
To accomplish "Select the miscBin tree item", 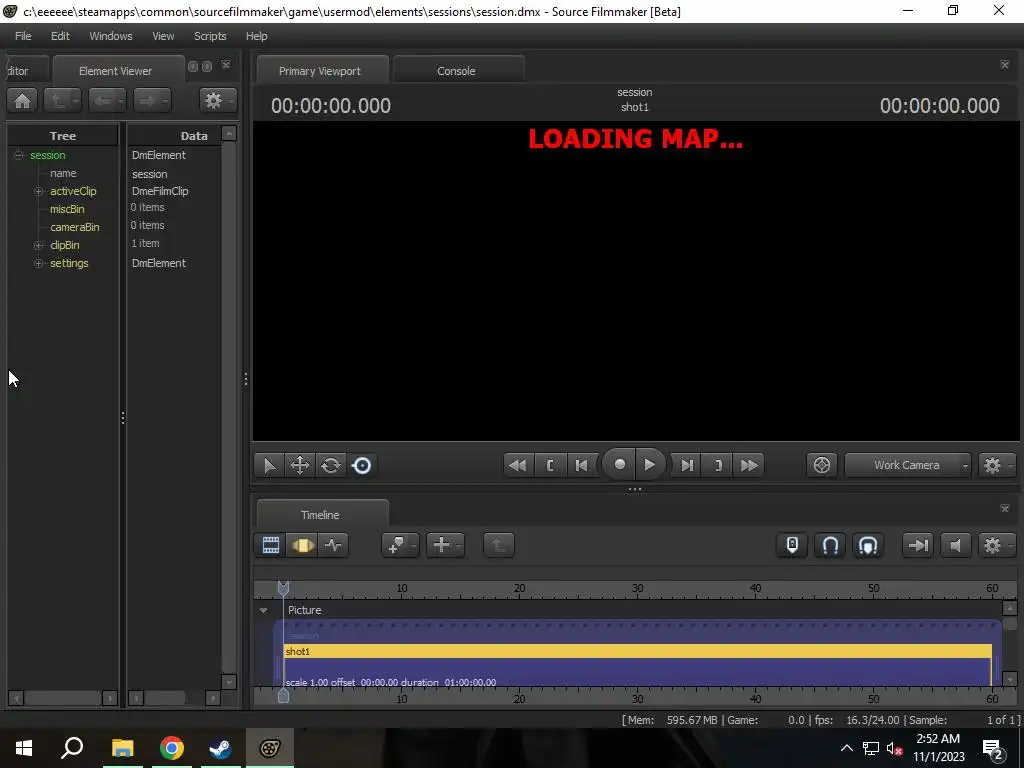I will click(x=67, y=210).
